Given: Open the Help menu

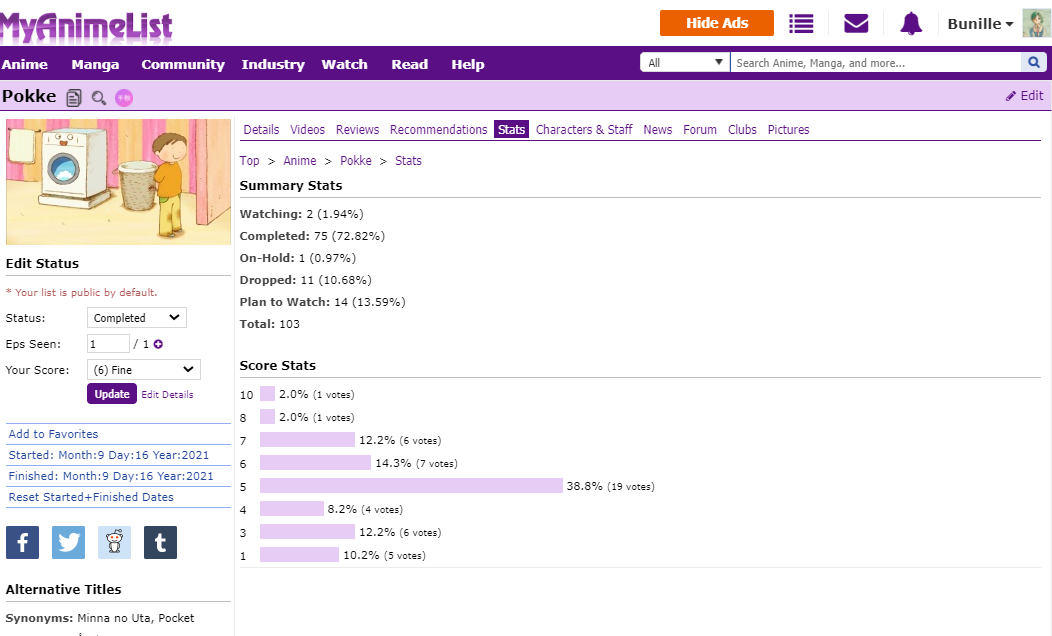Looking at the screenshot, I should (468, 64).
